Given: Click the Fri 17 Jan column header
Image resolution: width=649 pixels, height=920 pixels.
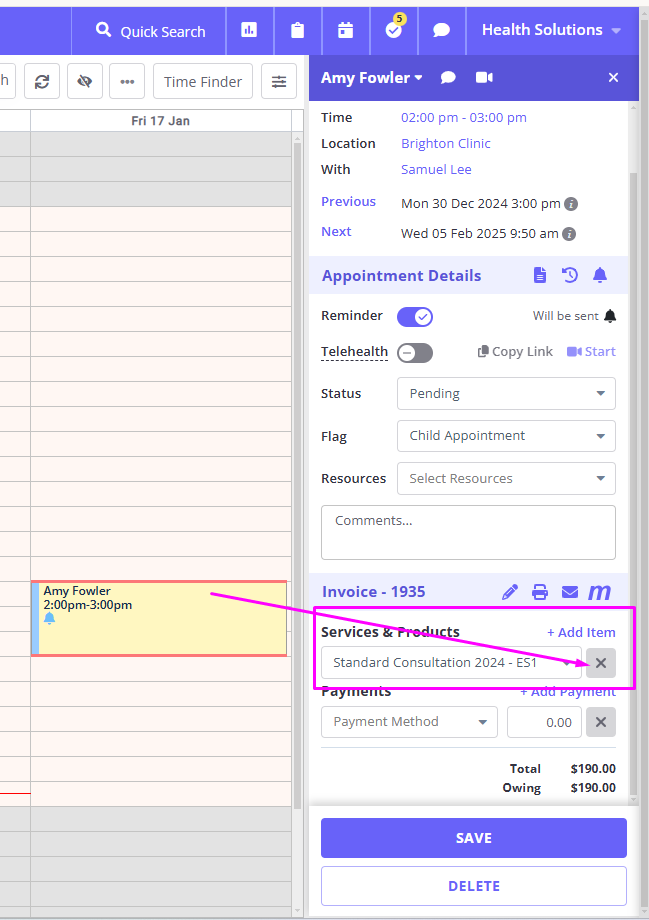Looking at the screenshot, I should tap(160, 121).
